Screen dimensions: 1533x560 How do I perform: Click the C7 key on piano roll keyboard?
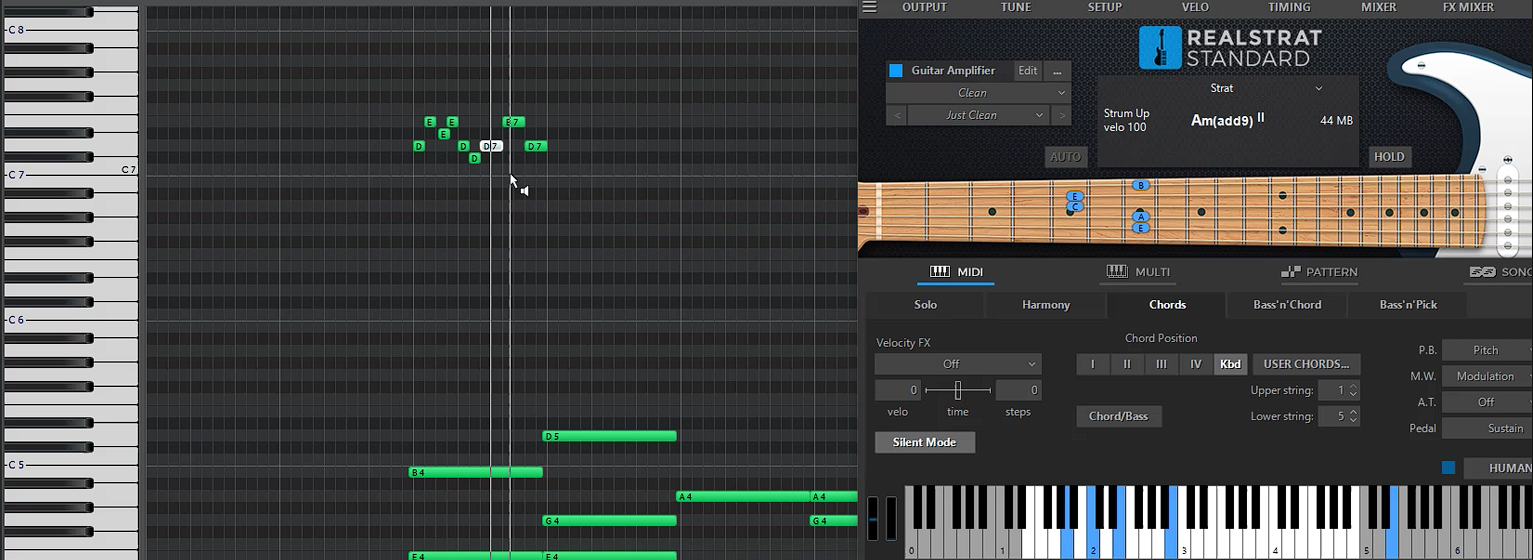[x=70, y=175]
